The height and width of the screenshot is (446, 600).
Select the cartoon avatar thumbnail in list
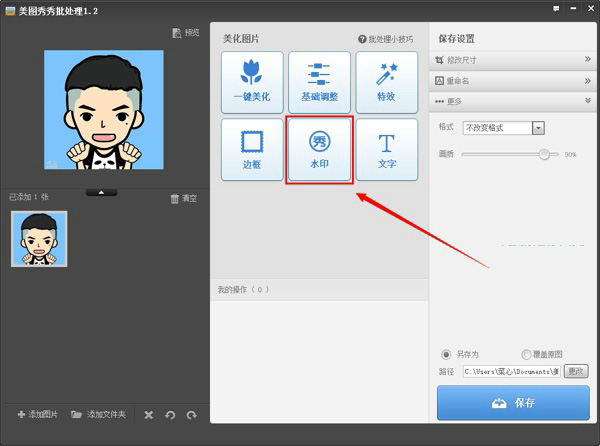39,239
